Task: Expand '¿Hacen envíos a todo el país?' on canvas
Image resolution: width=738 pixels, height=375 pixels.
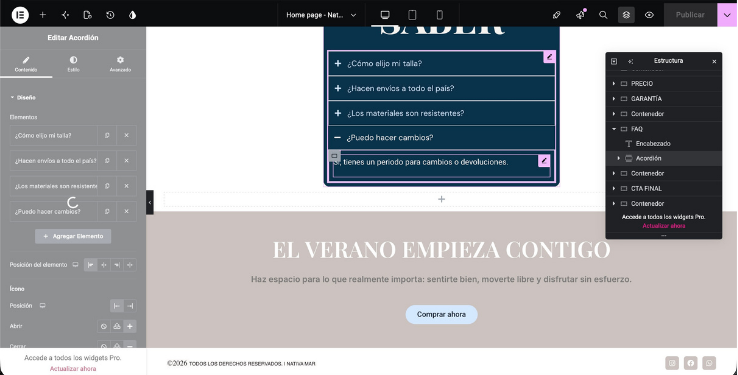Action: [441, 88]
